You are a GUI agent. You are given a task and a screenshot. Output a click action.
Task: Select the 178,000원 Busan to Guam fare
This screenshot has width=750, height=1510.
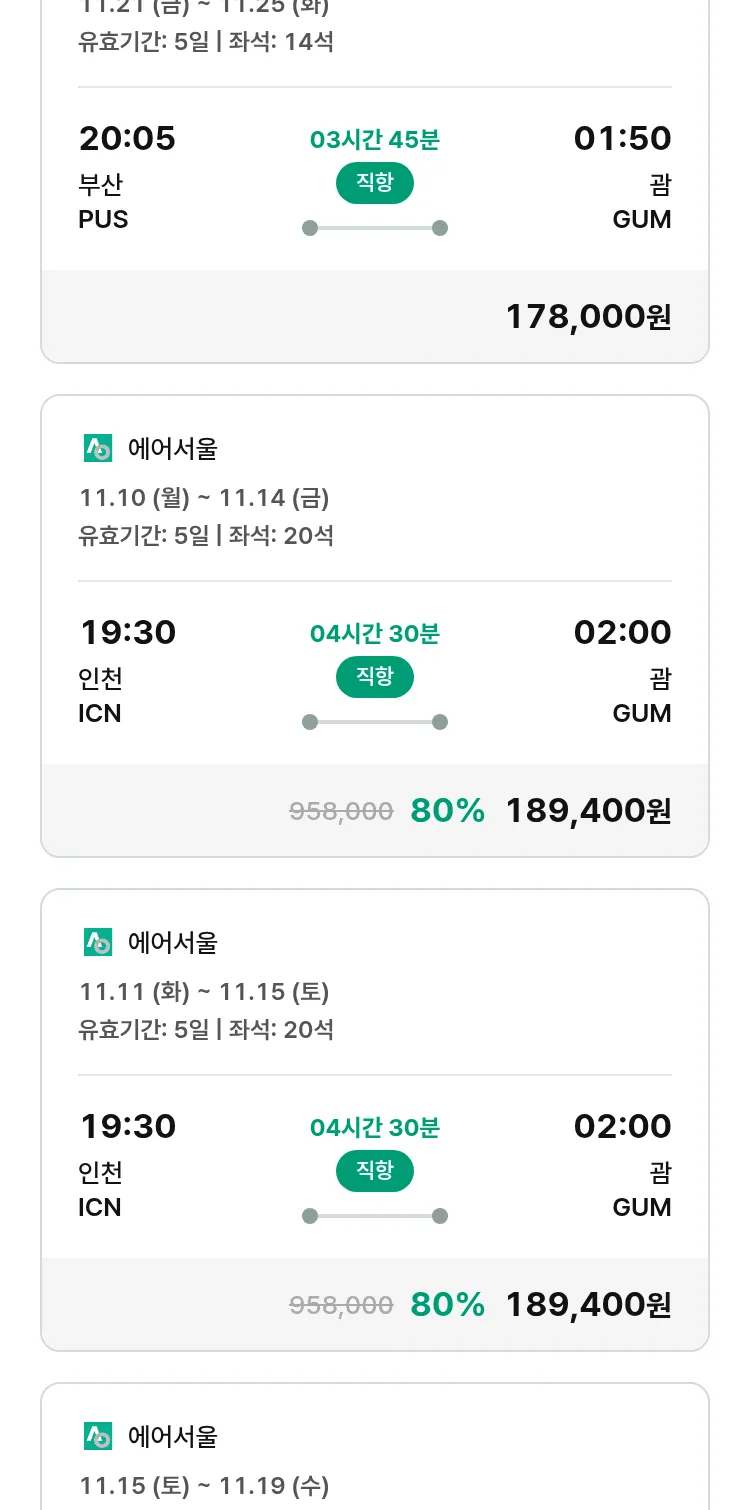tap(588, 317)
